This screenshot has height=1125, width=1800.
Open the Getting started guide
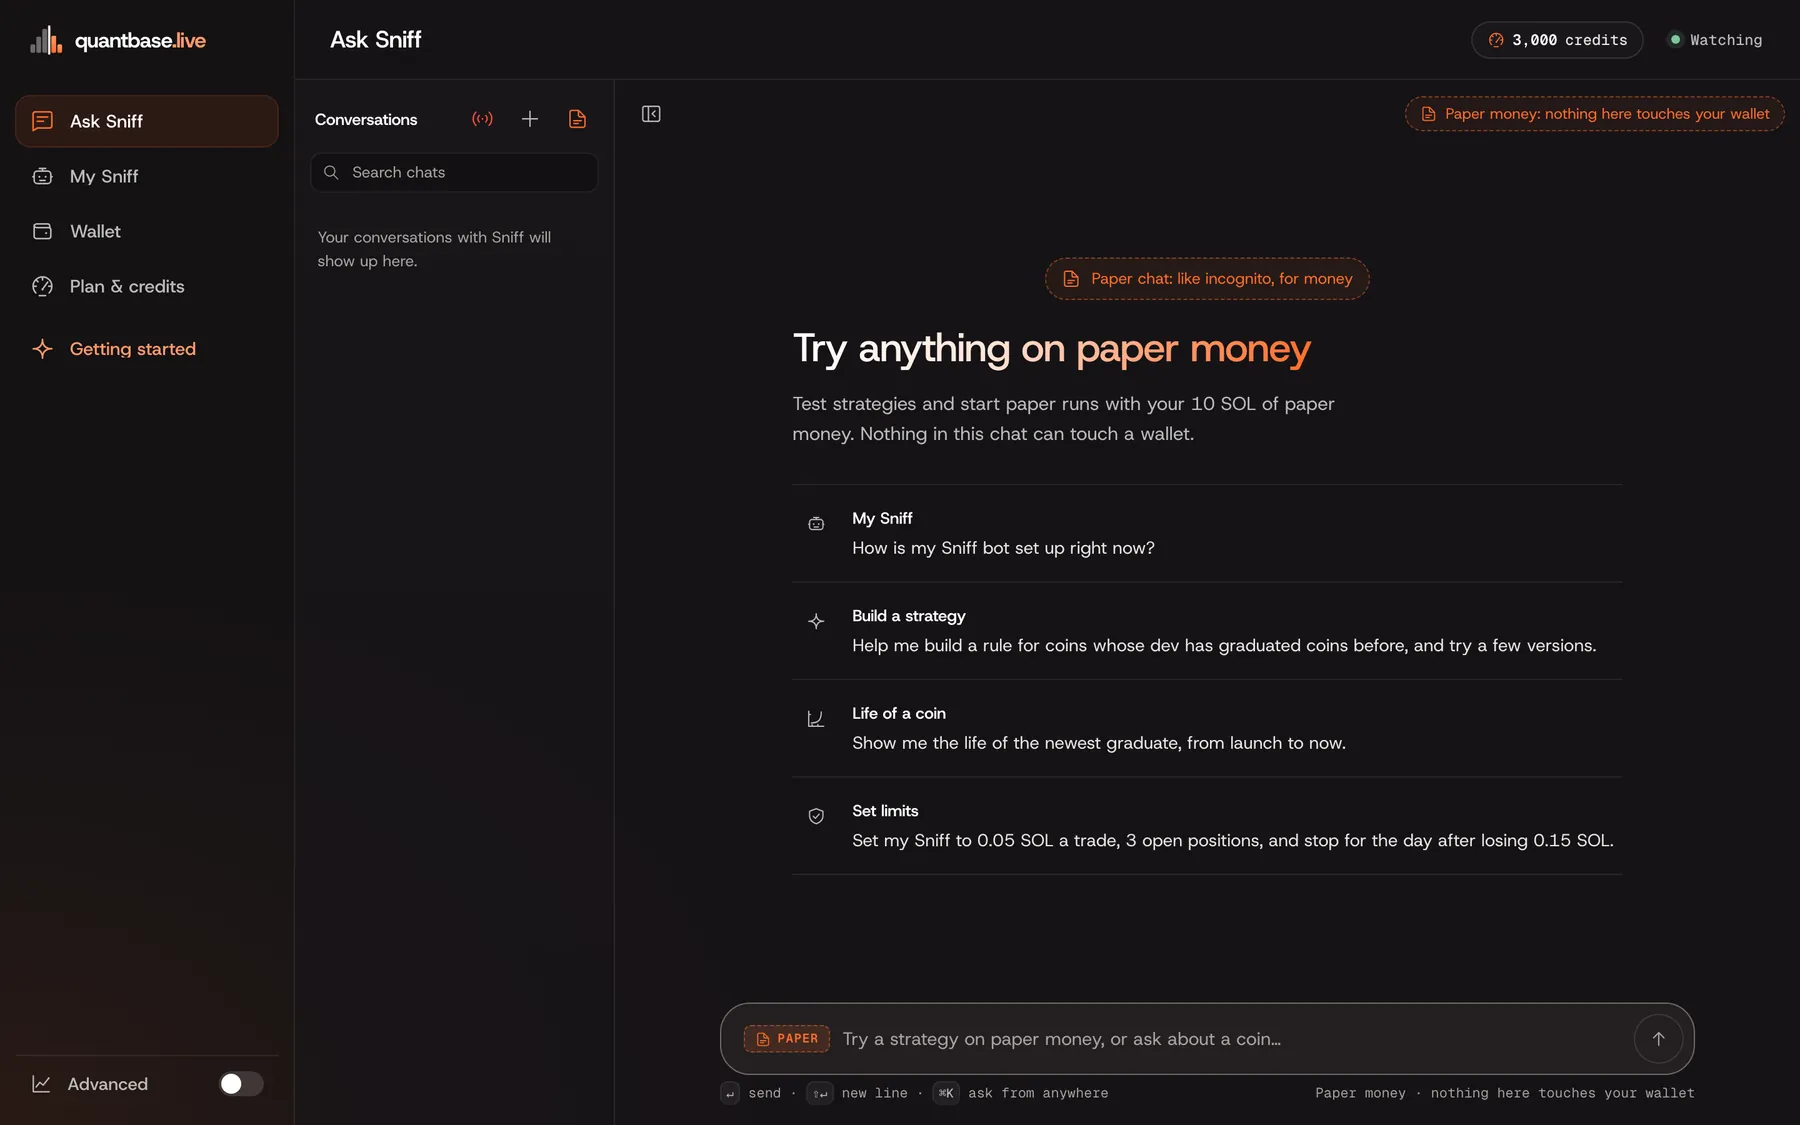click(147, 349)
